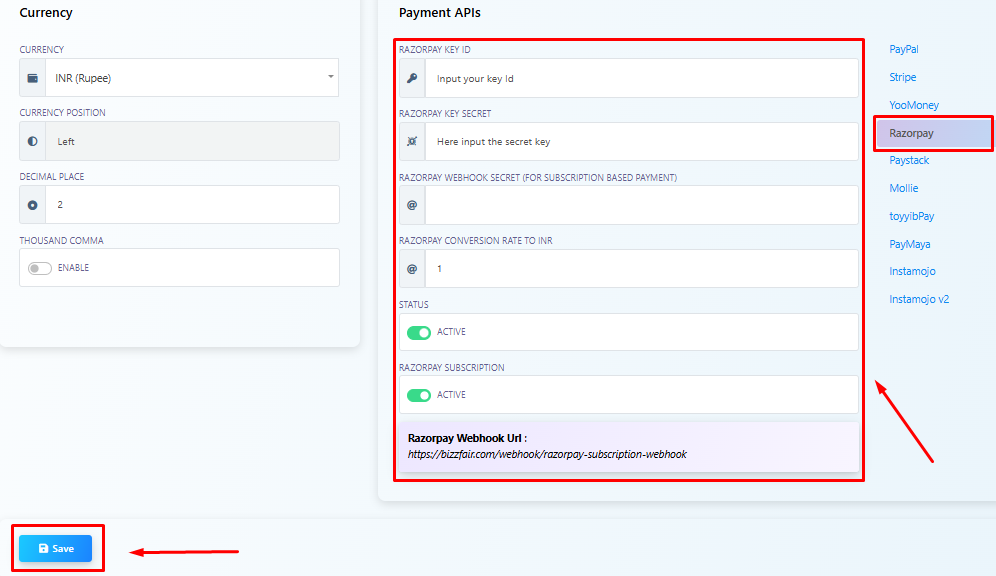Open the Instamojo v2 payment tab
Viewport: 996px width, 576px height.
point(919,299)
